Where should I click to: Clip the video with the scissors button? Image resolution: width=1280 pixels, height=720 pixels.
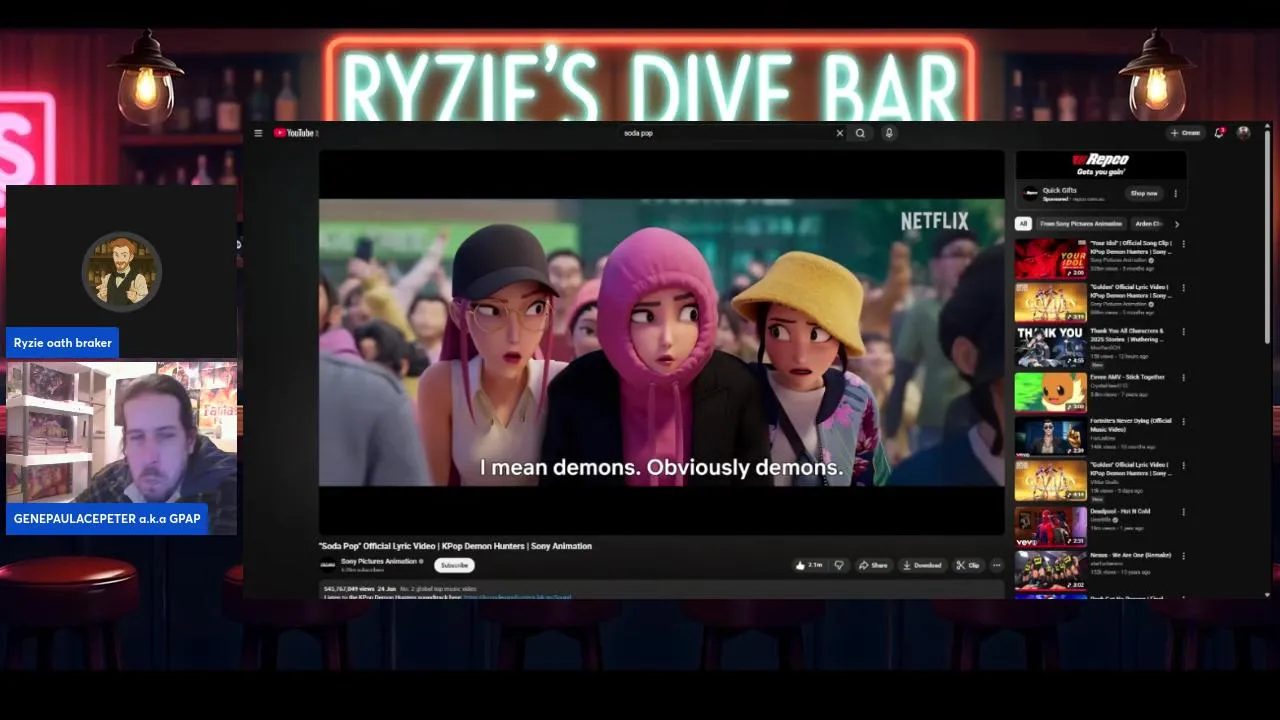[x=967, y=565]
